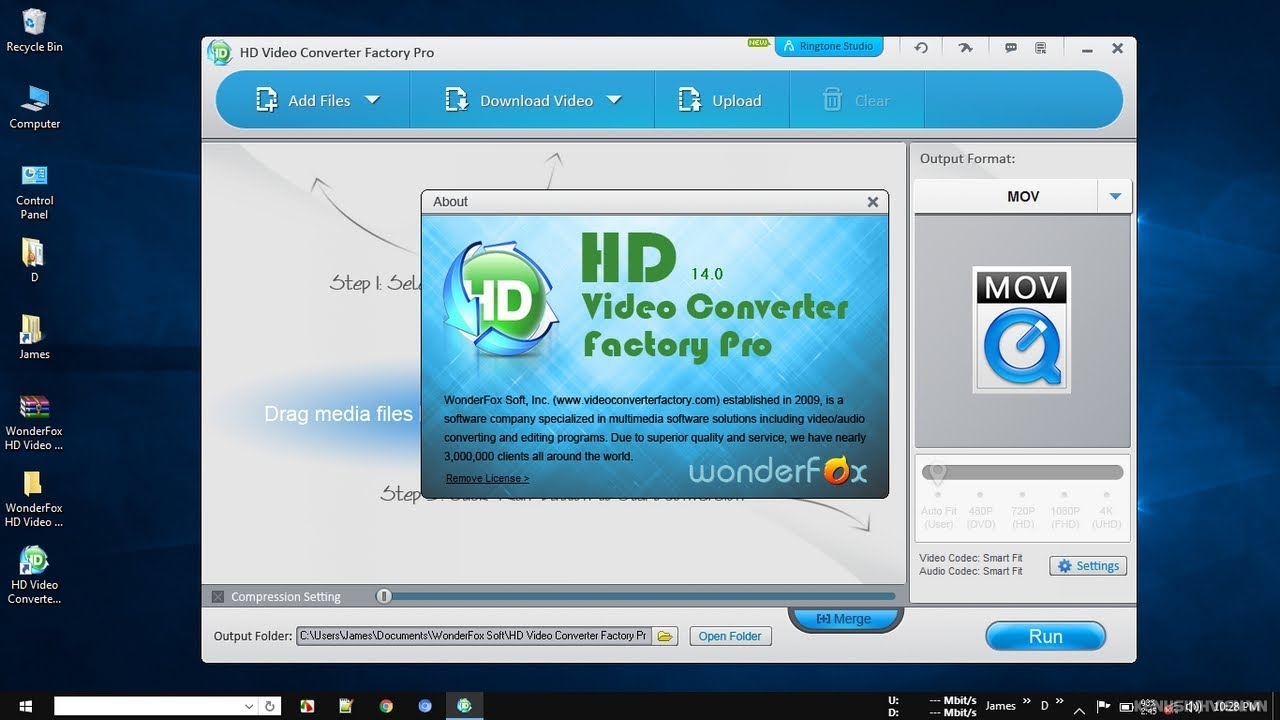Click the taskbar address refresh icon
Screen dimensions: 1280x720
click(x=269, y=706)
